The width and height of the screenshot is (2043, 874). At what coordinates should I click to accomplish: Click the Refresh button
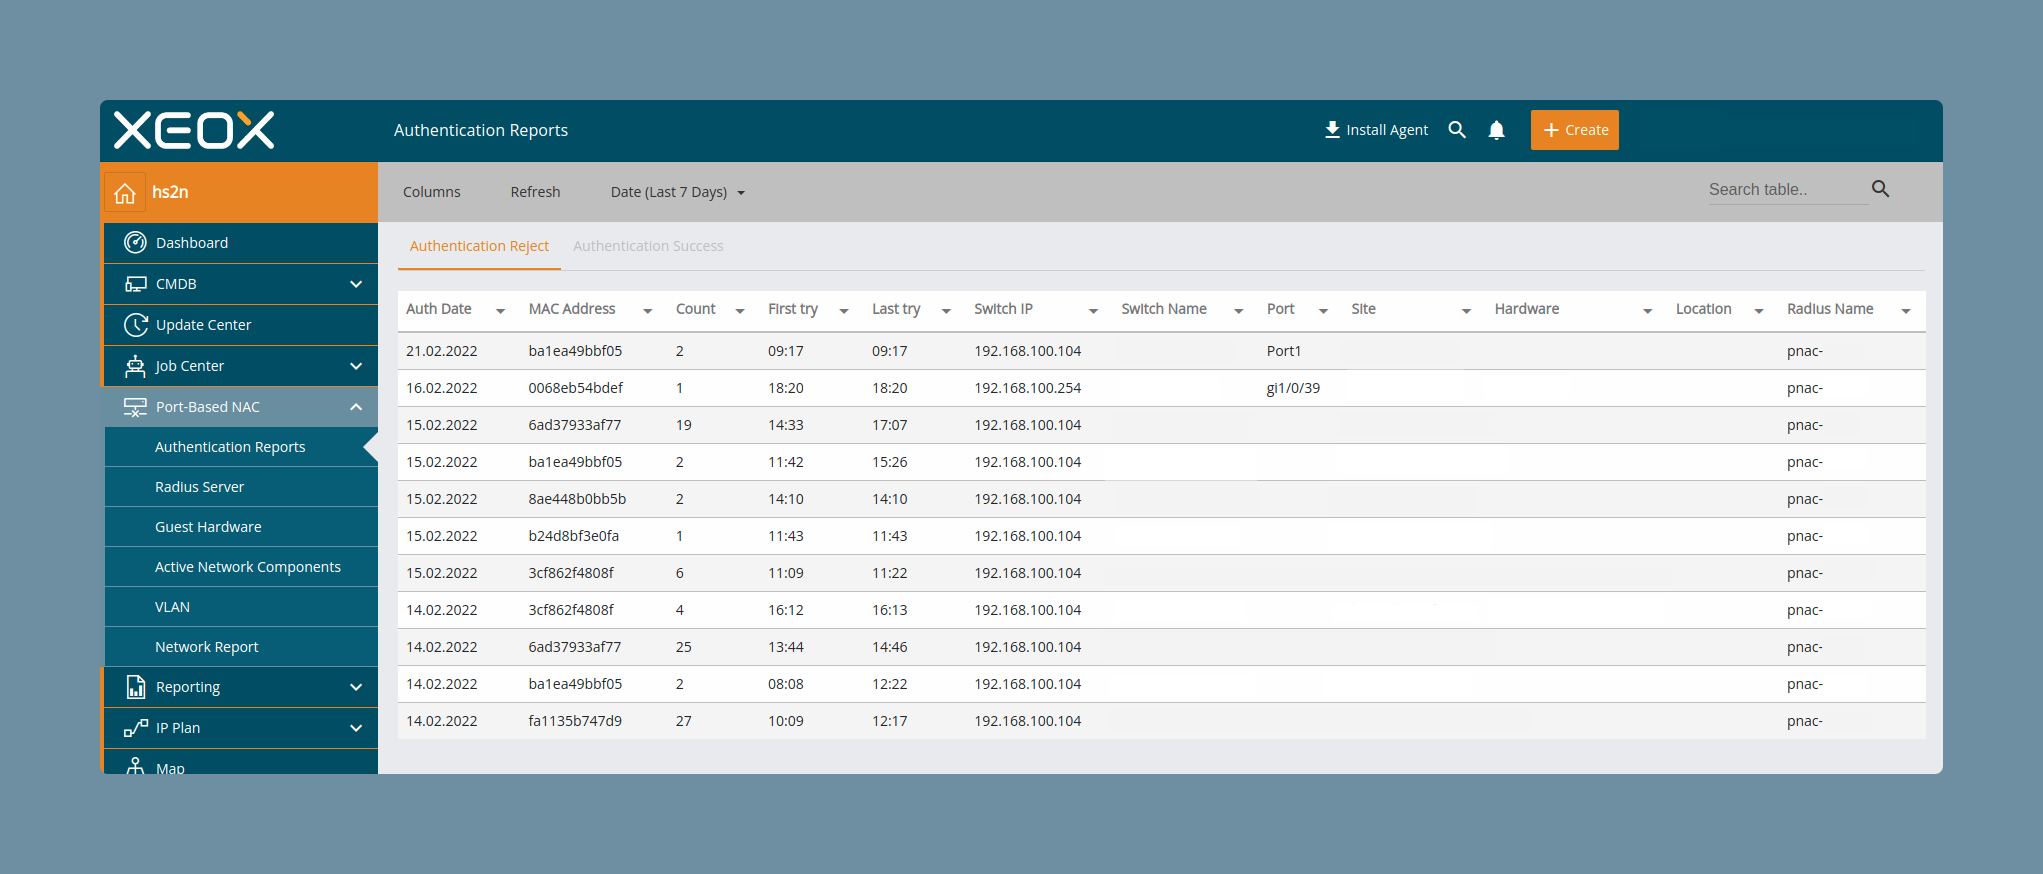tap(535, 192)
